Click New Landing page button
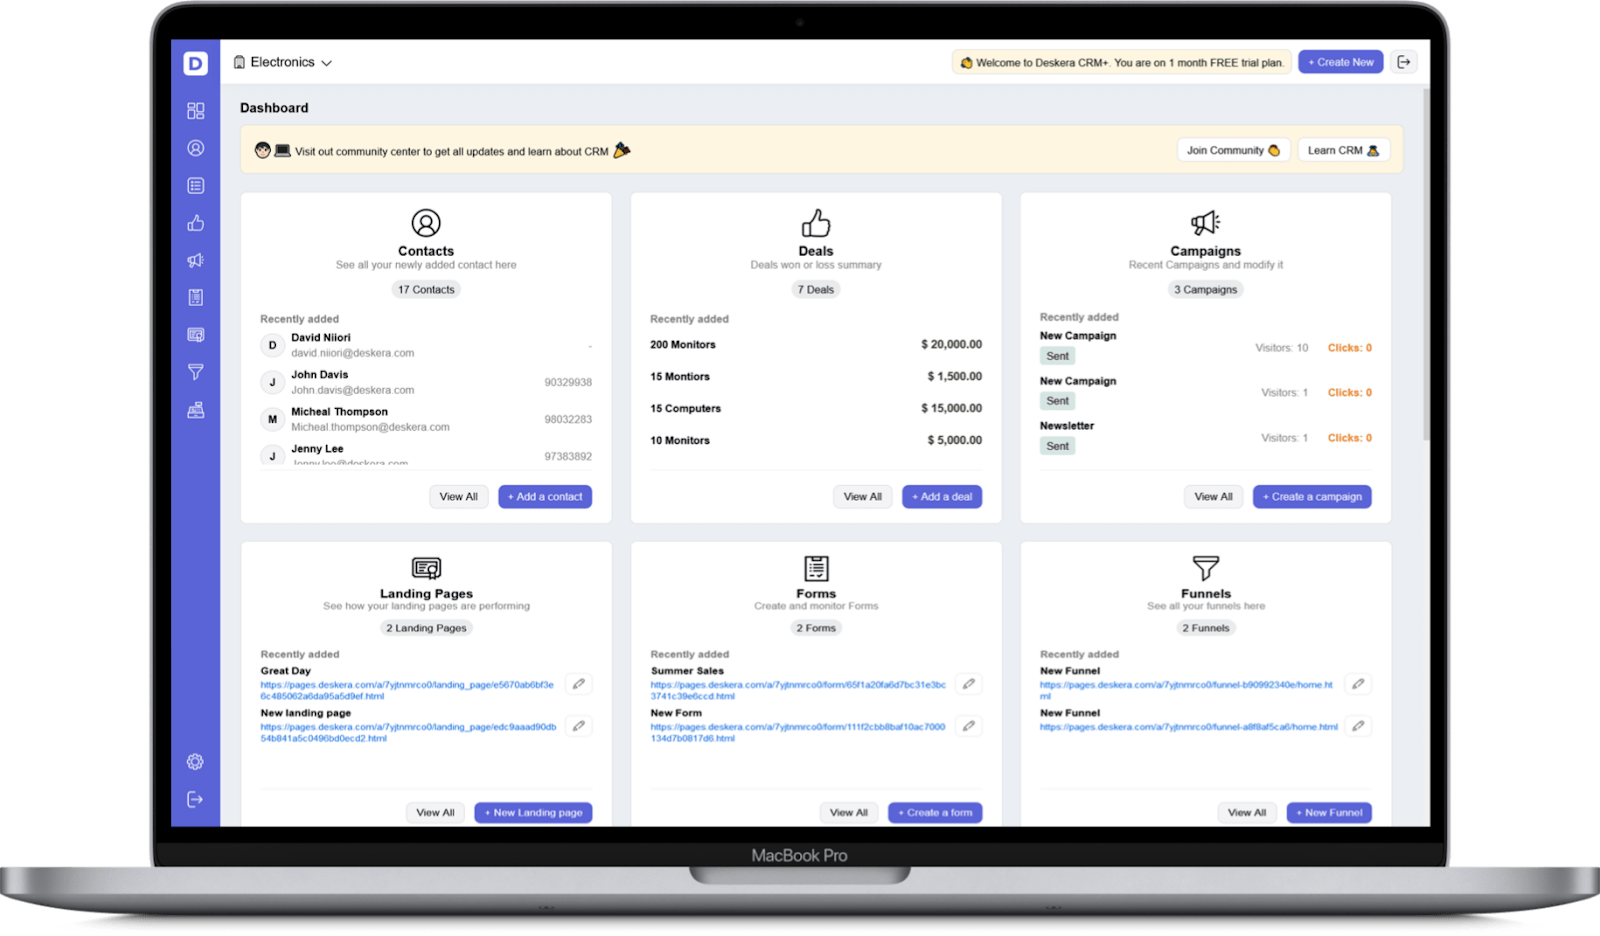Viewport: 1600px width, 936px height. tap(533, 813)
